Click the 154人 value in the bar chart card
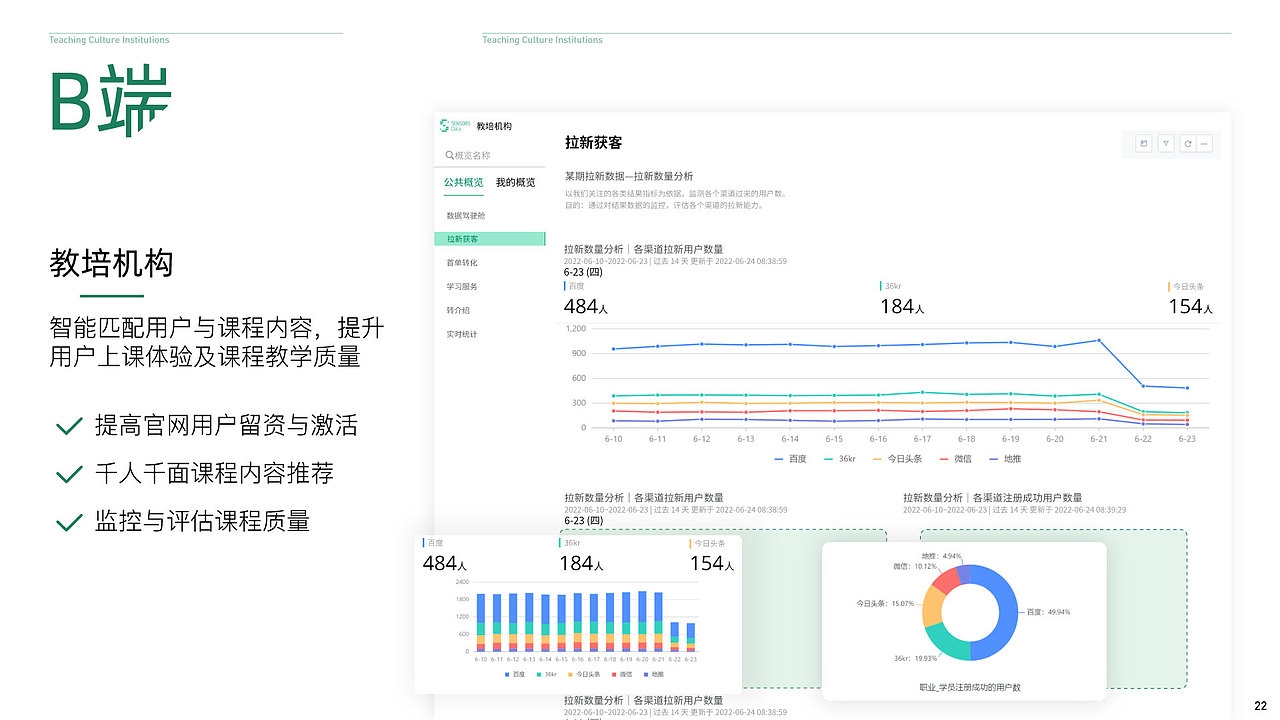 coord(712,564)
